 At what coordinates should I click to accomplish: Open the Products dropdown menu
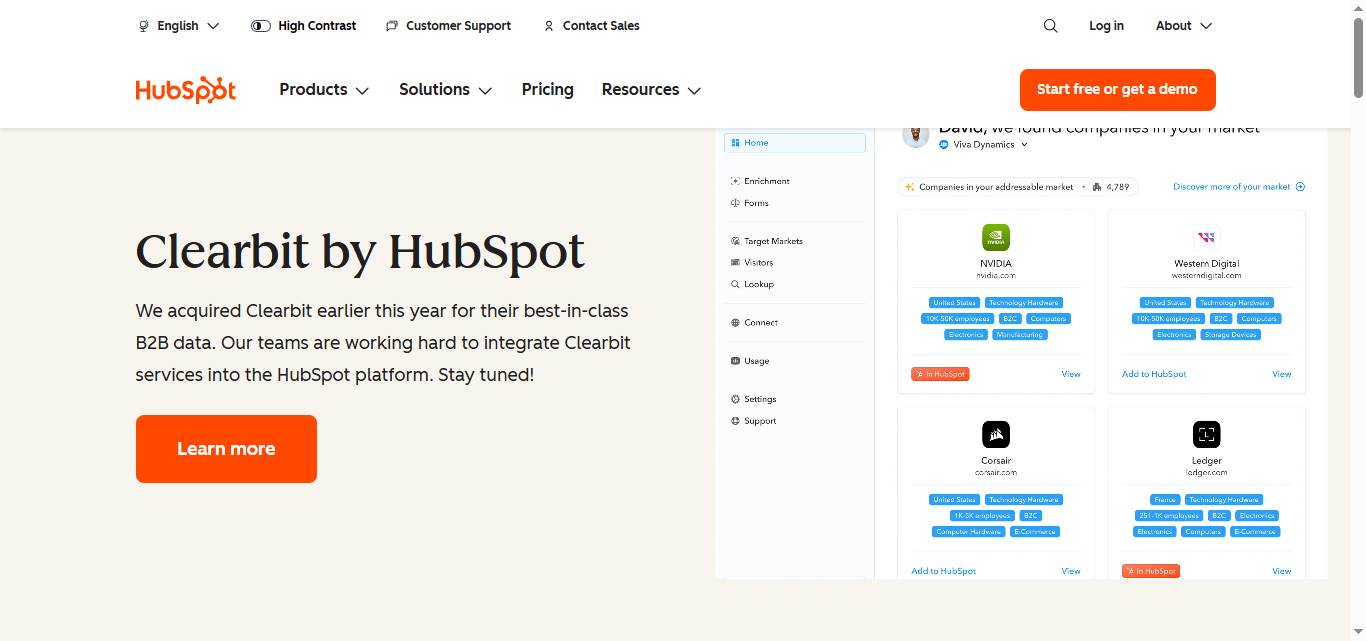(323, 90)
